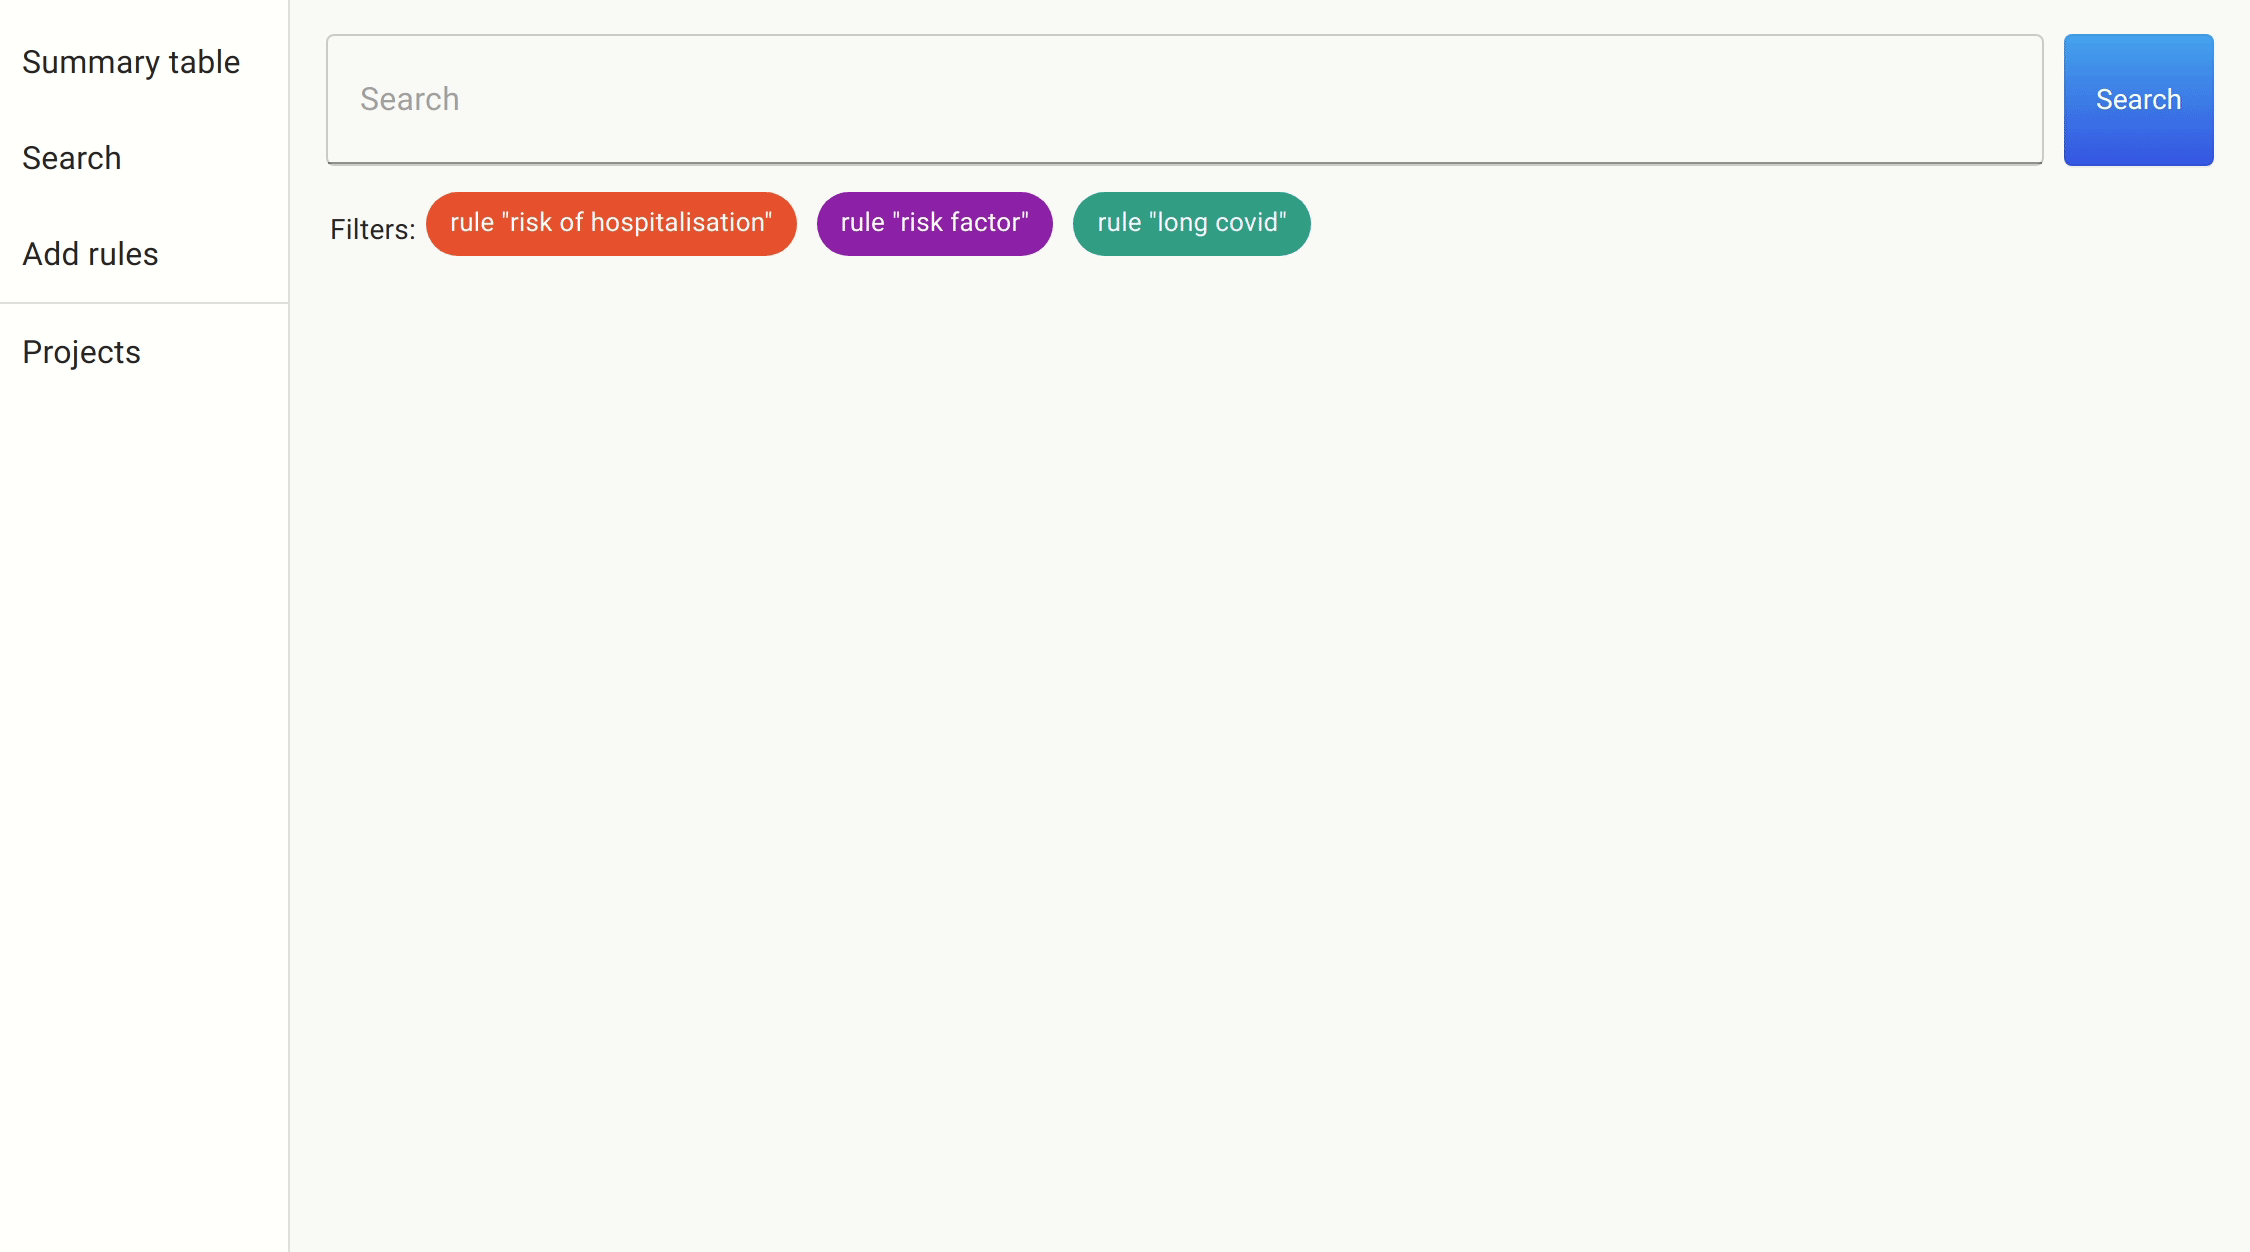Go to Search in the sidebar

click(x=72, y=158)
